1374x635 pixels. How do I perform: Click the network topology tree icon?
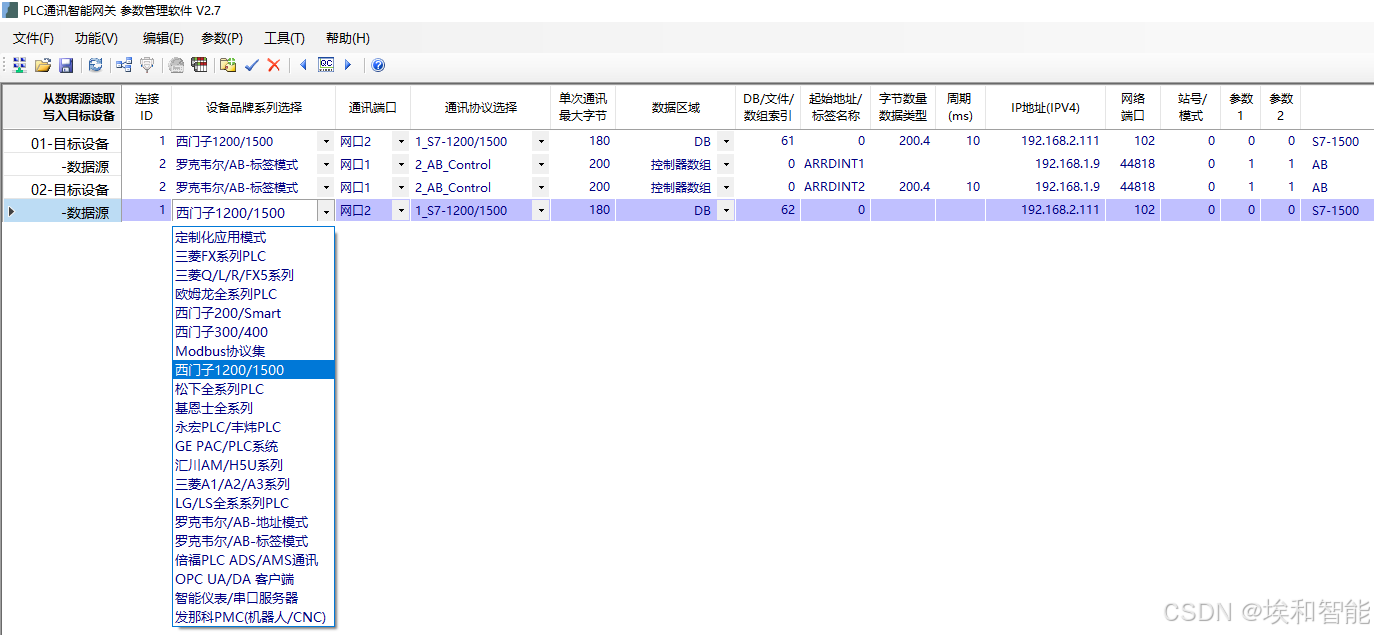(x=124, y=65)
